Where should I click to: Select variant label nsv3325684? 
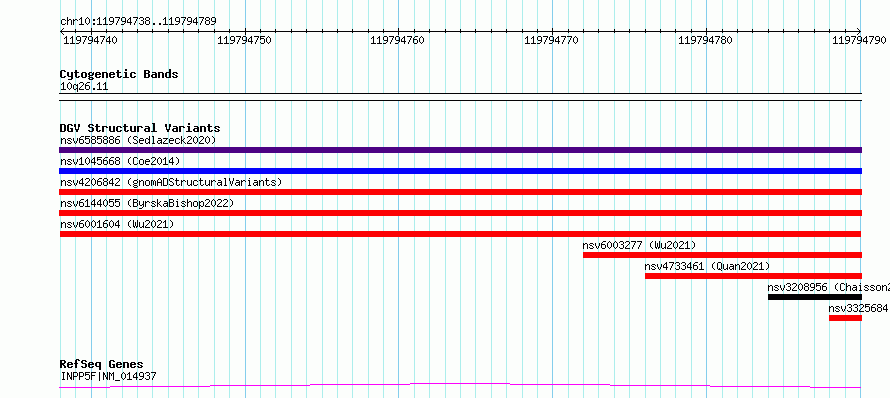pyautogui.click(x=859, y=308)
